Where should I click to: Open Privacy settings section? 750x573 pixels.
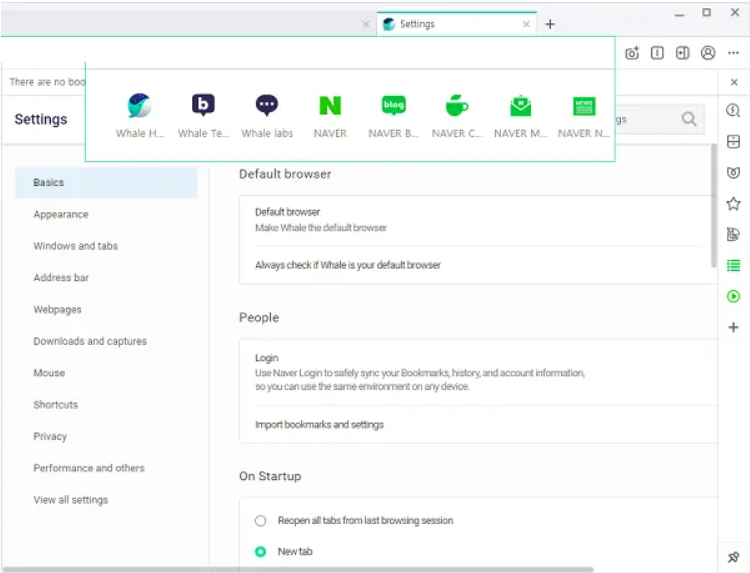coord(50,436)
